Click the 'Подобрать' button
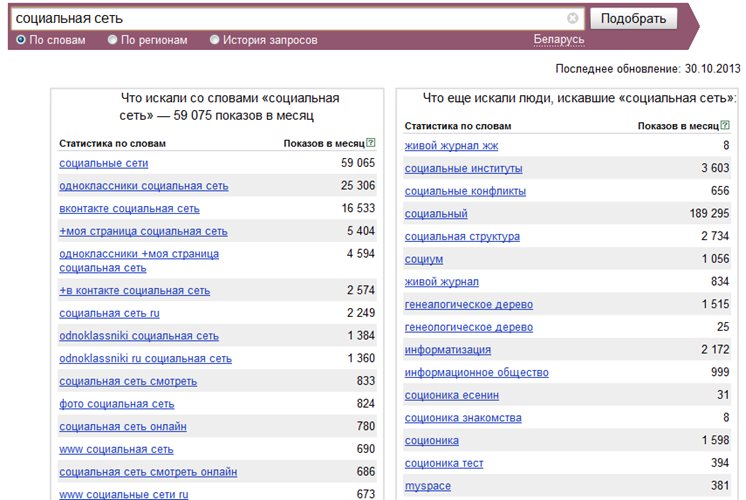Viewport: 746px width, 500px height. pos(633,19)
